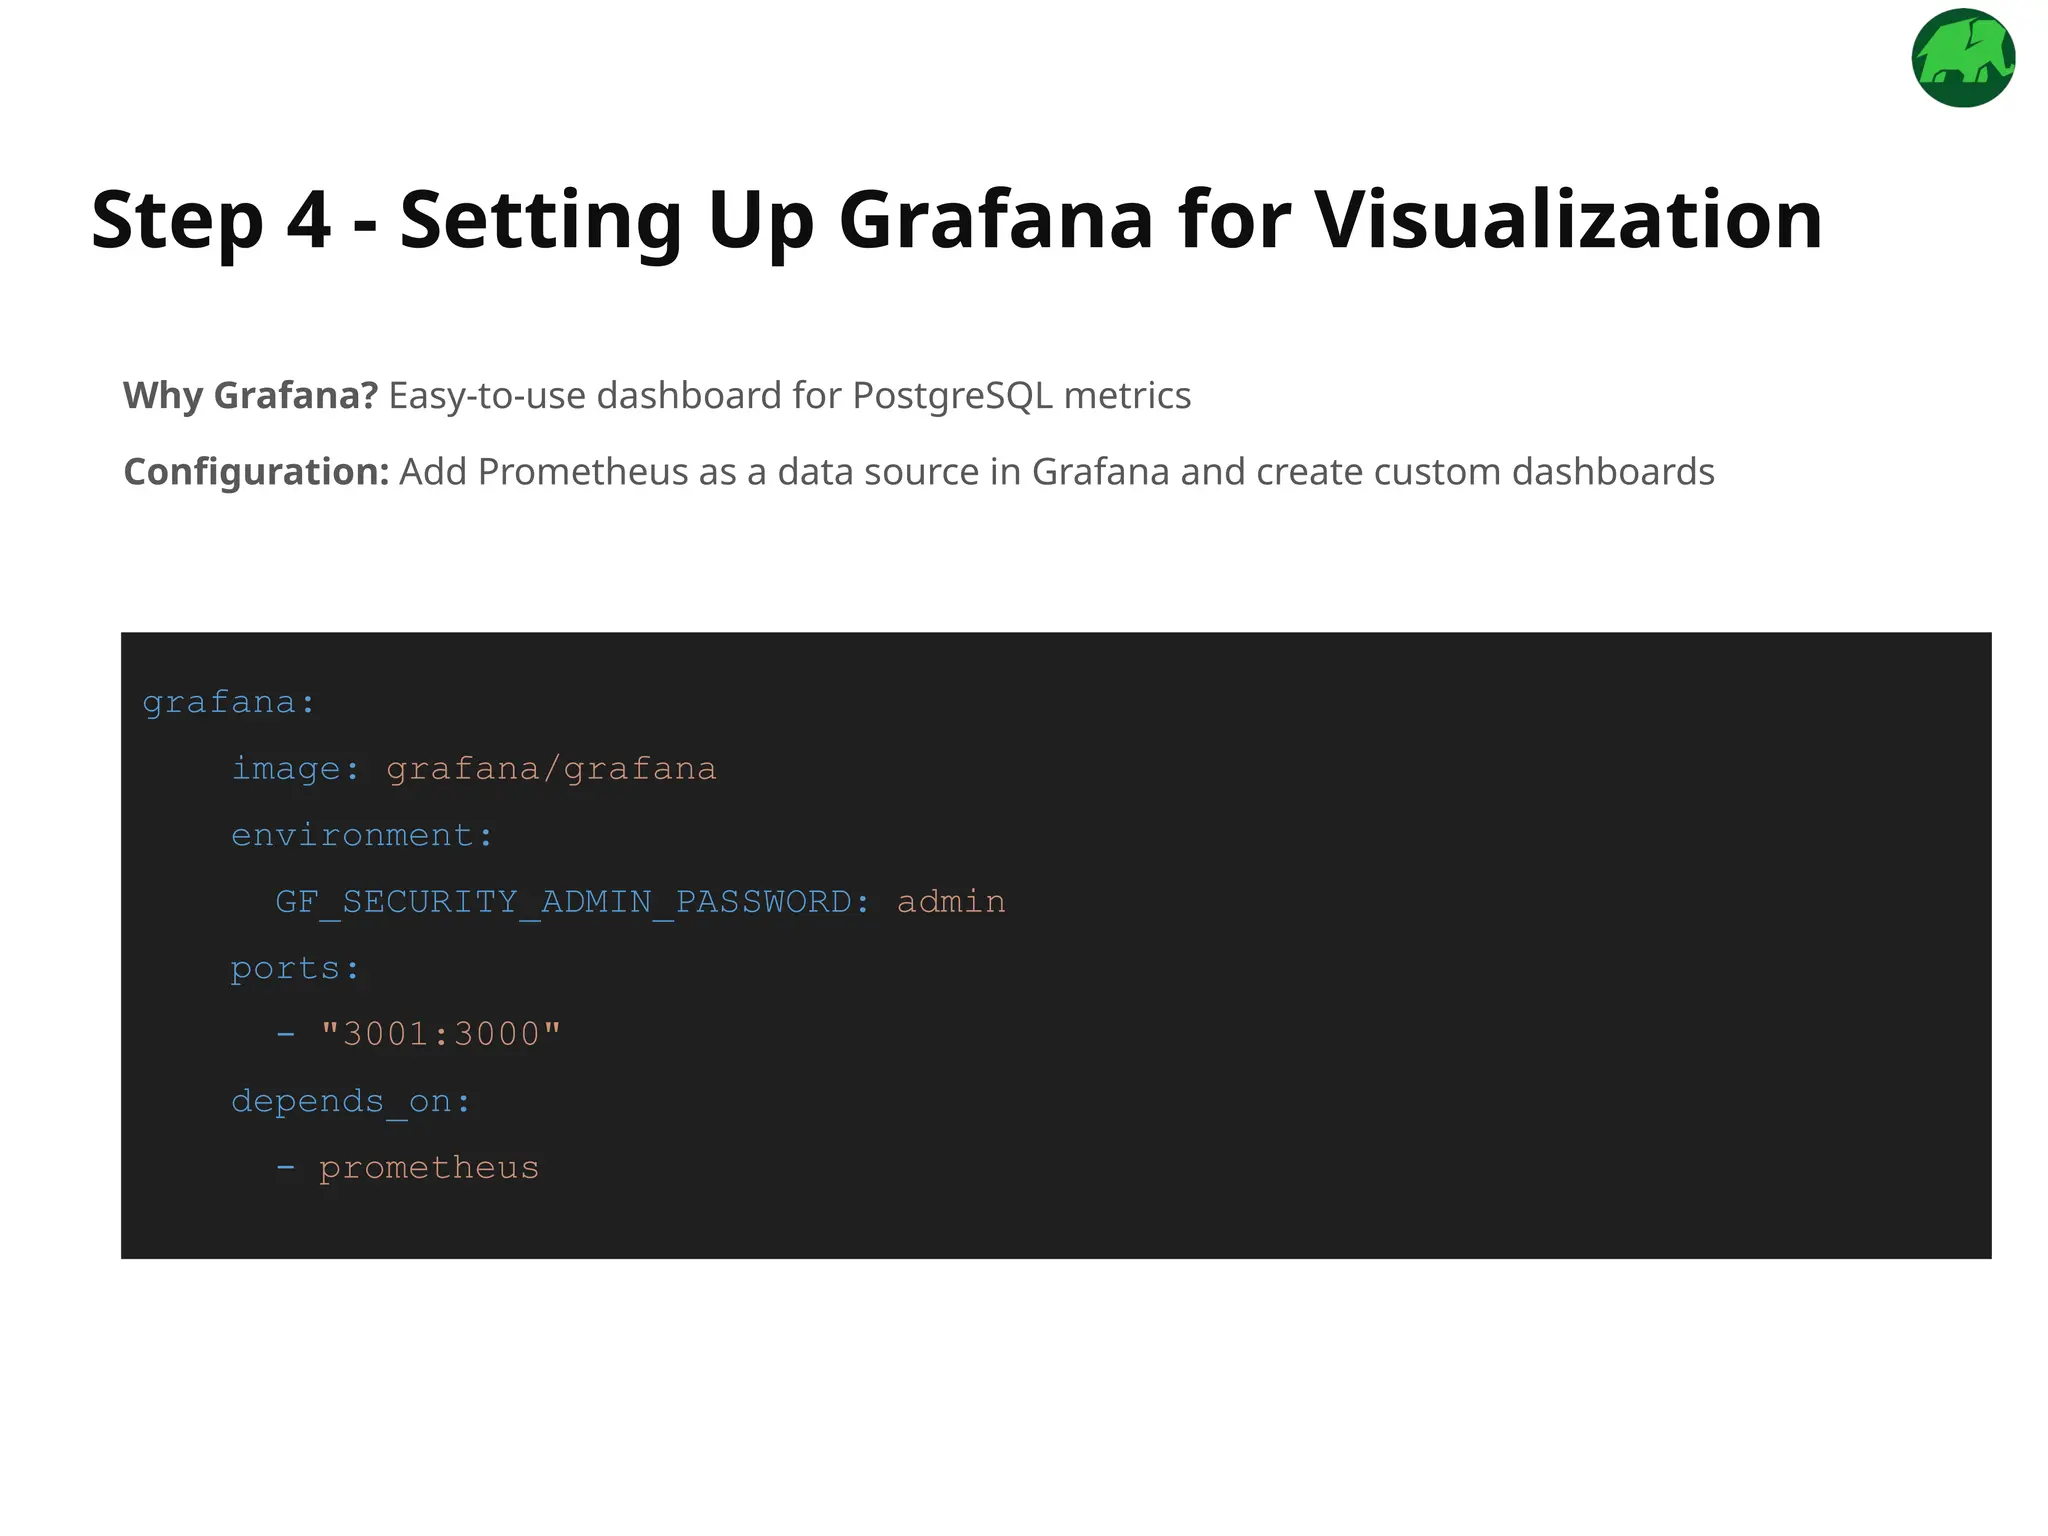Screen dimensions: 2048x1536
Task: Click the 'grafana/grafana' image value
Action: 551,769
